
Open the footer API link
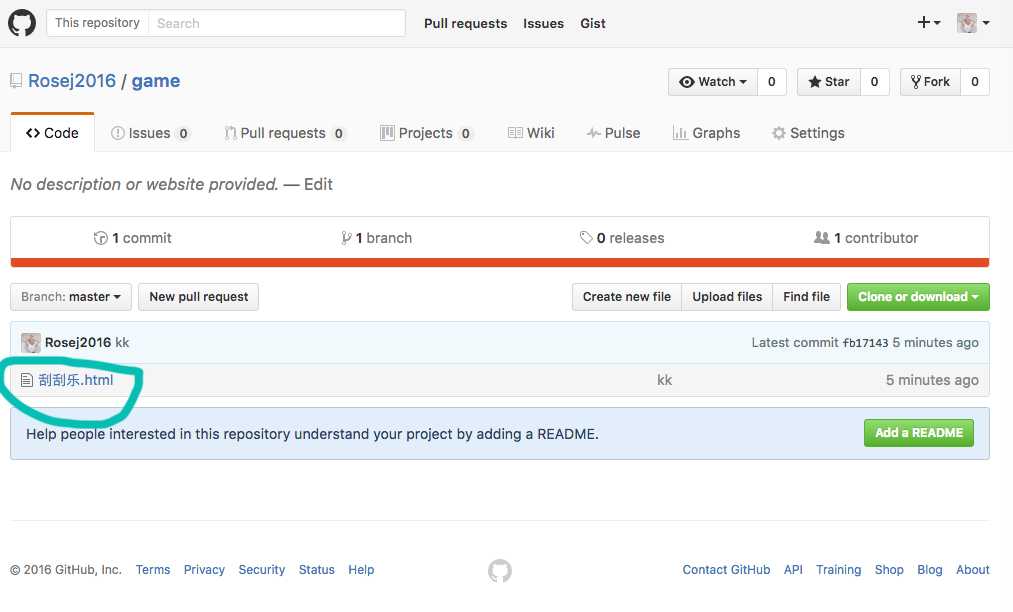click(x=793, y=569)
